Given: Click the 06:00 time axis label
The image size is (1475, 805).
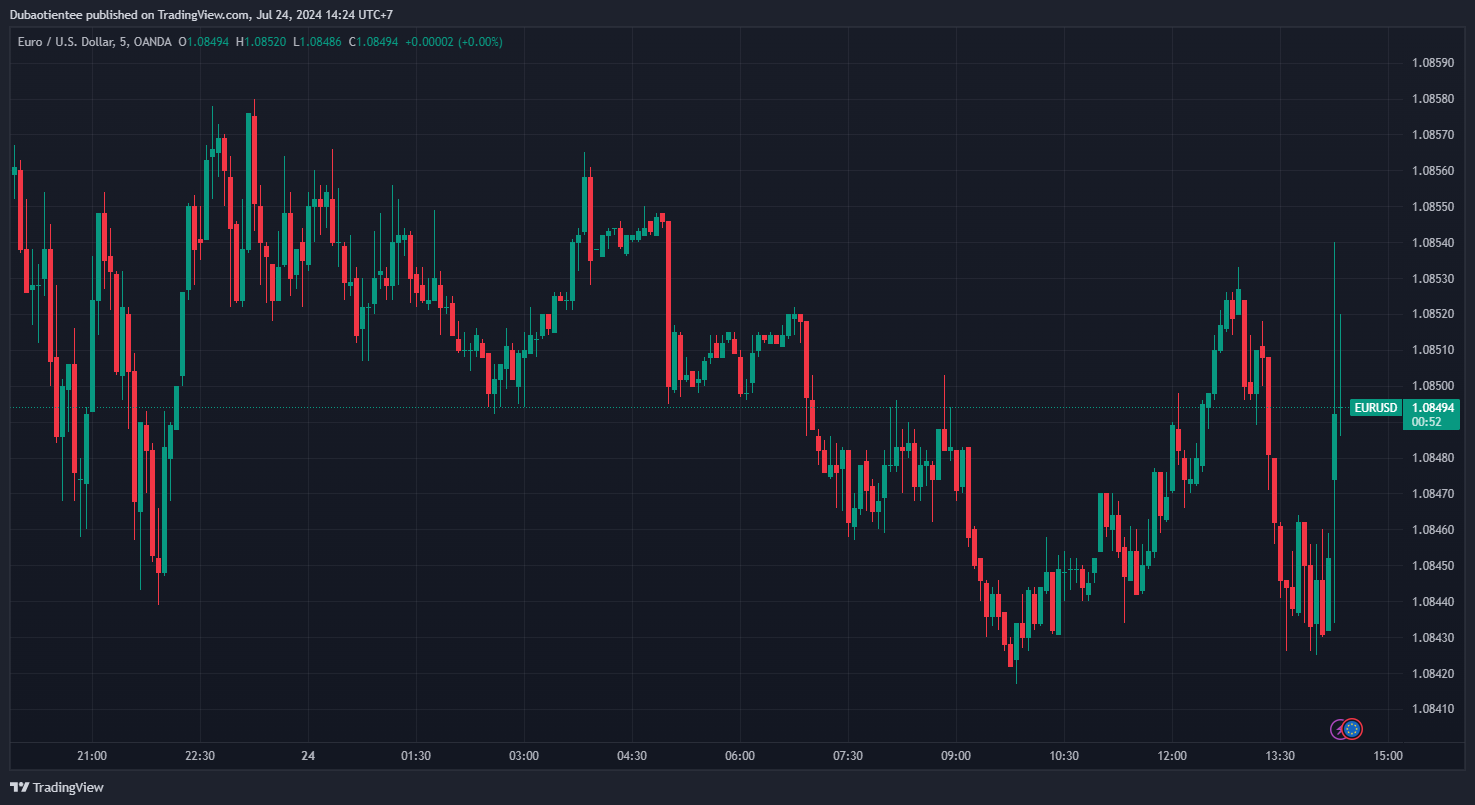Looking at the screenshot, I should (x=740, y=756).
